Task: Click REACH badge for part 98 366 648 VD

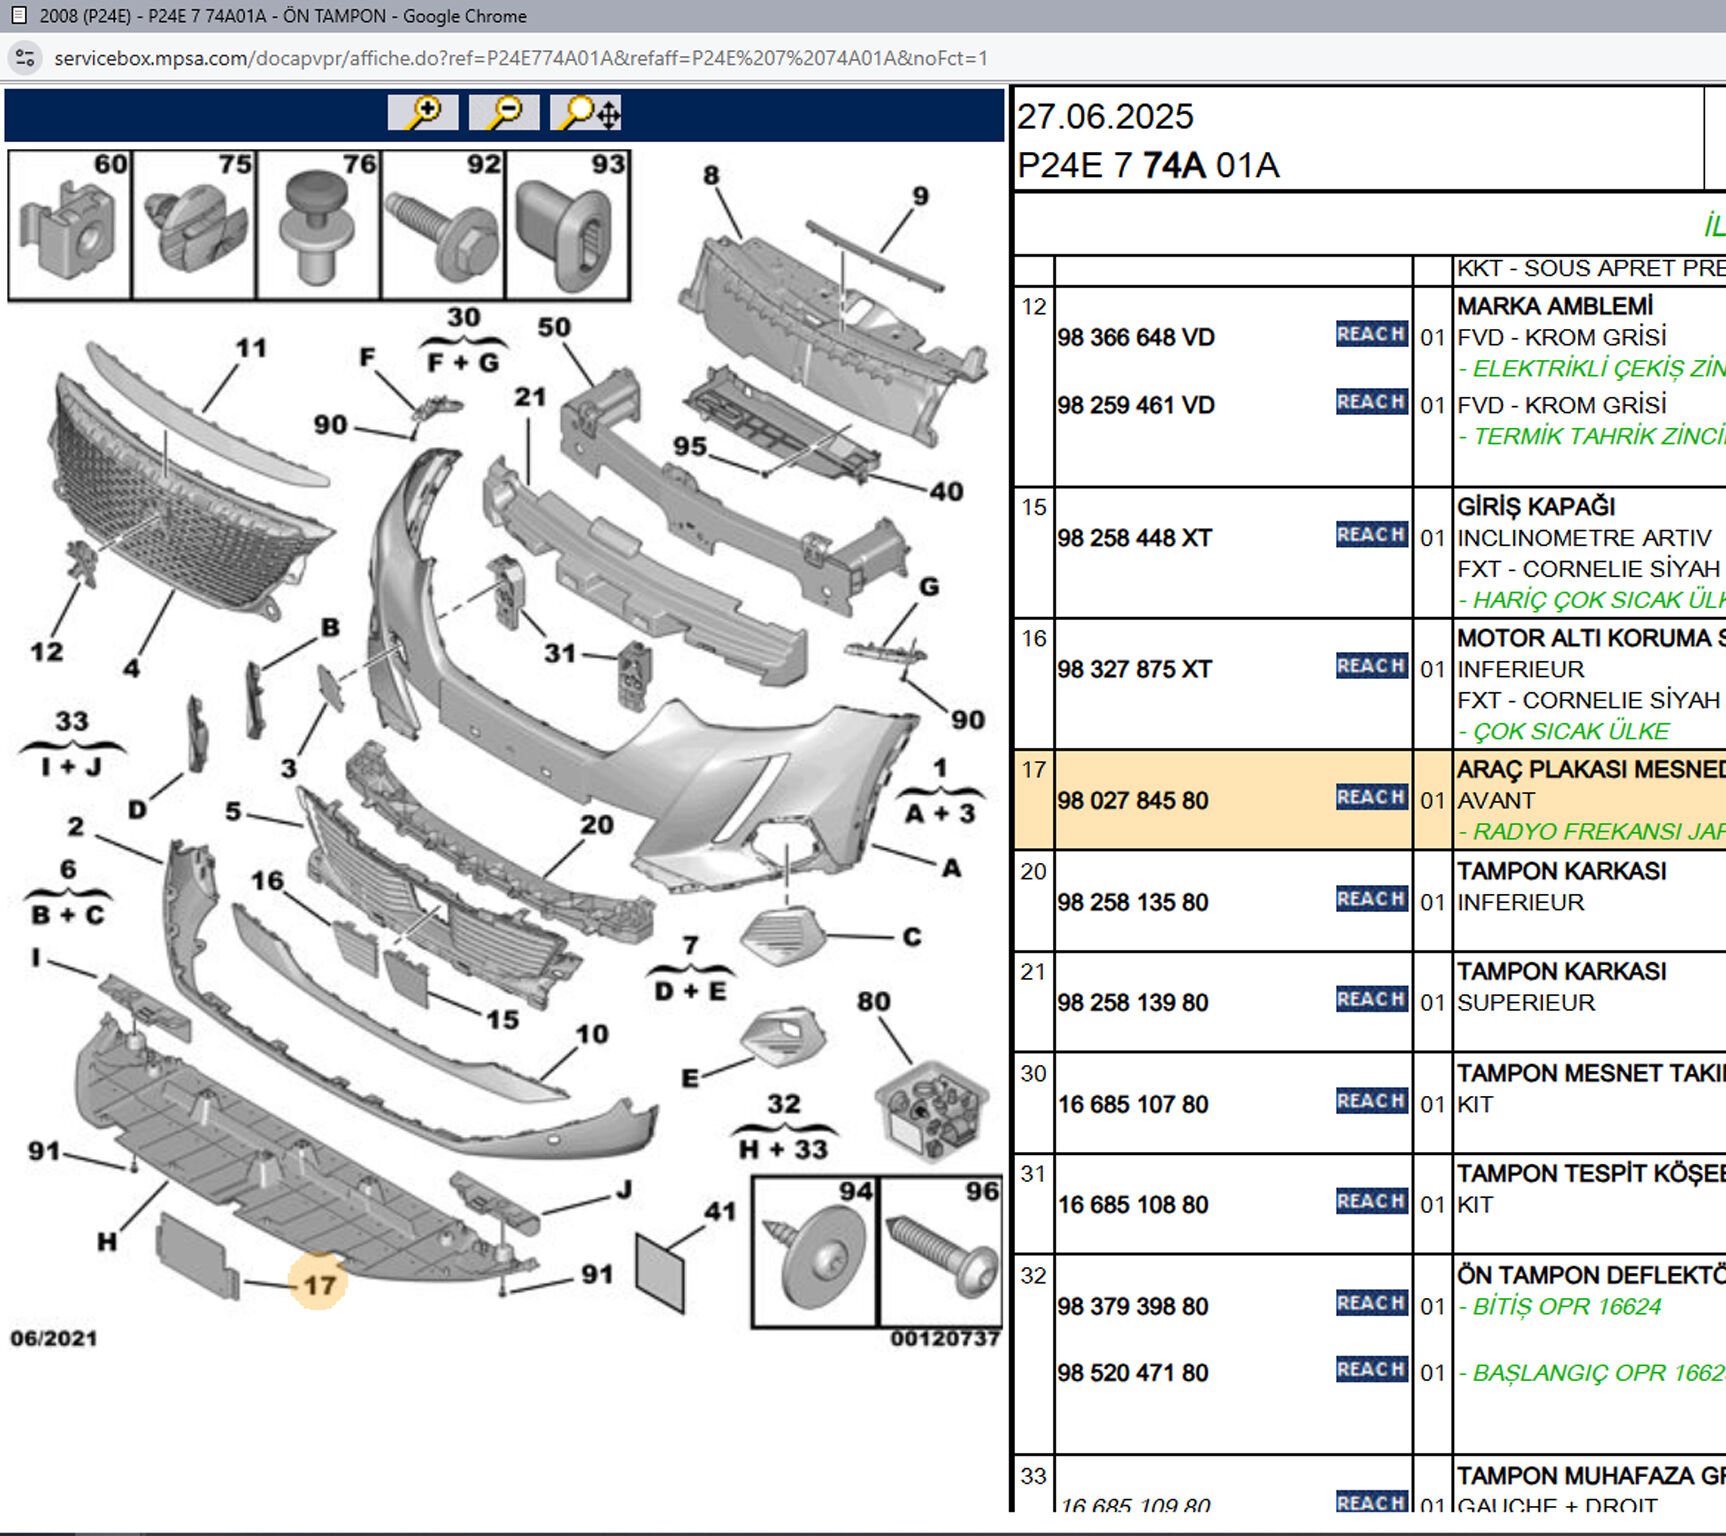Action: click(1371, 334)
